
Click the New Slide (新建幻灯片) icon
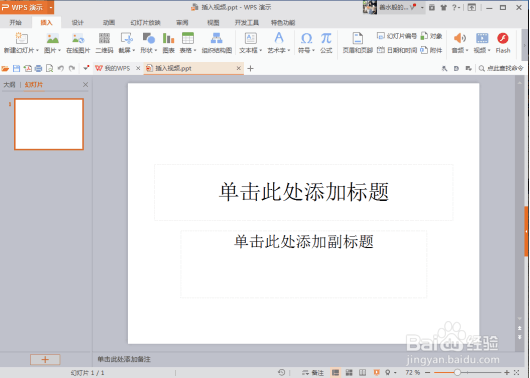tap(21, 38)
